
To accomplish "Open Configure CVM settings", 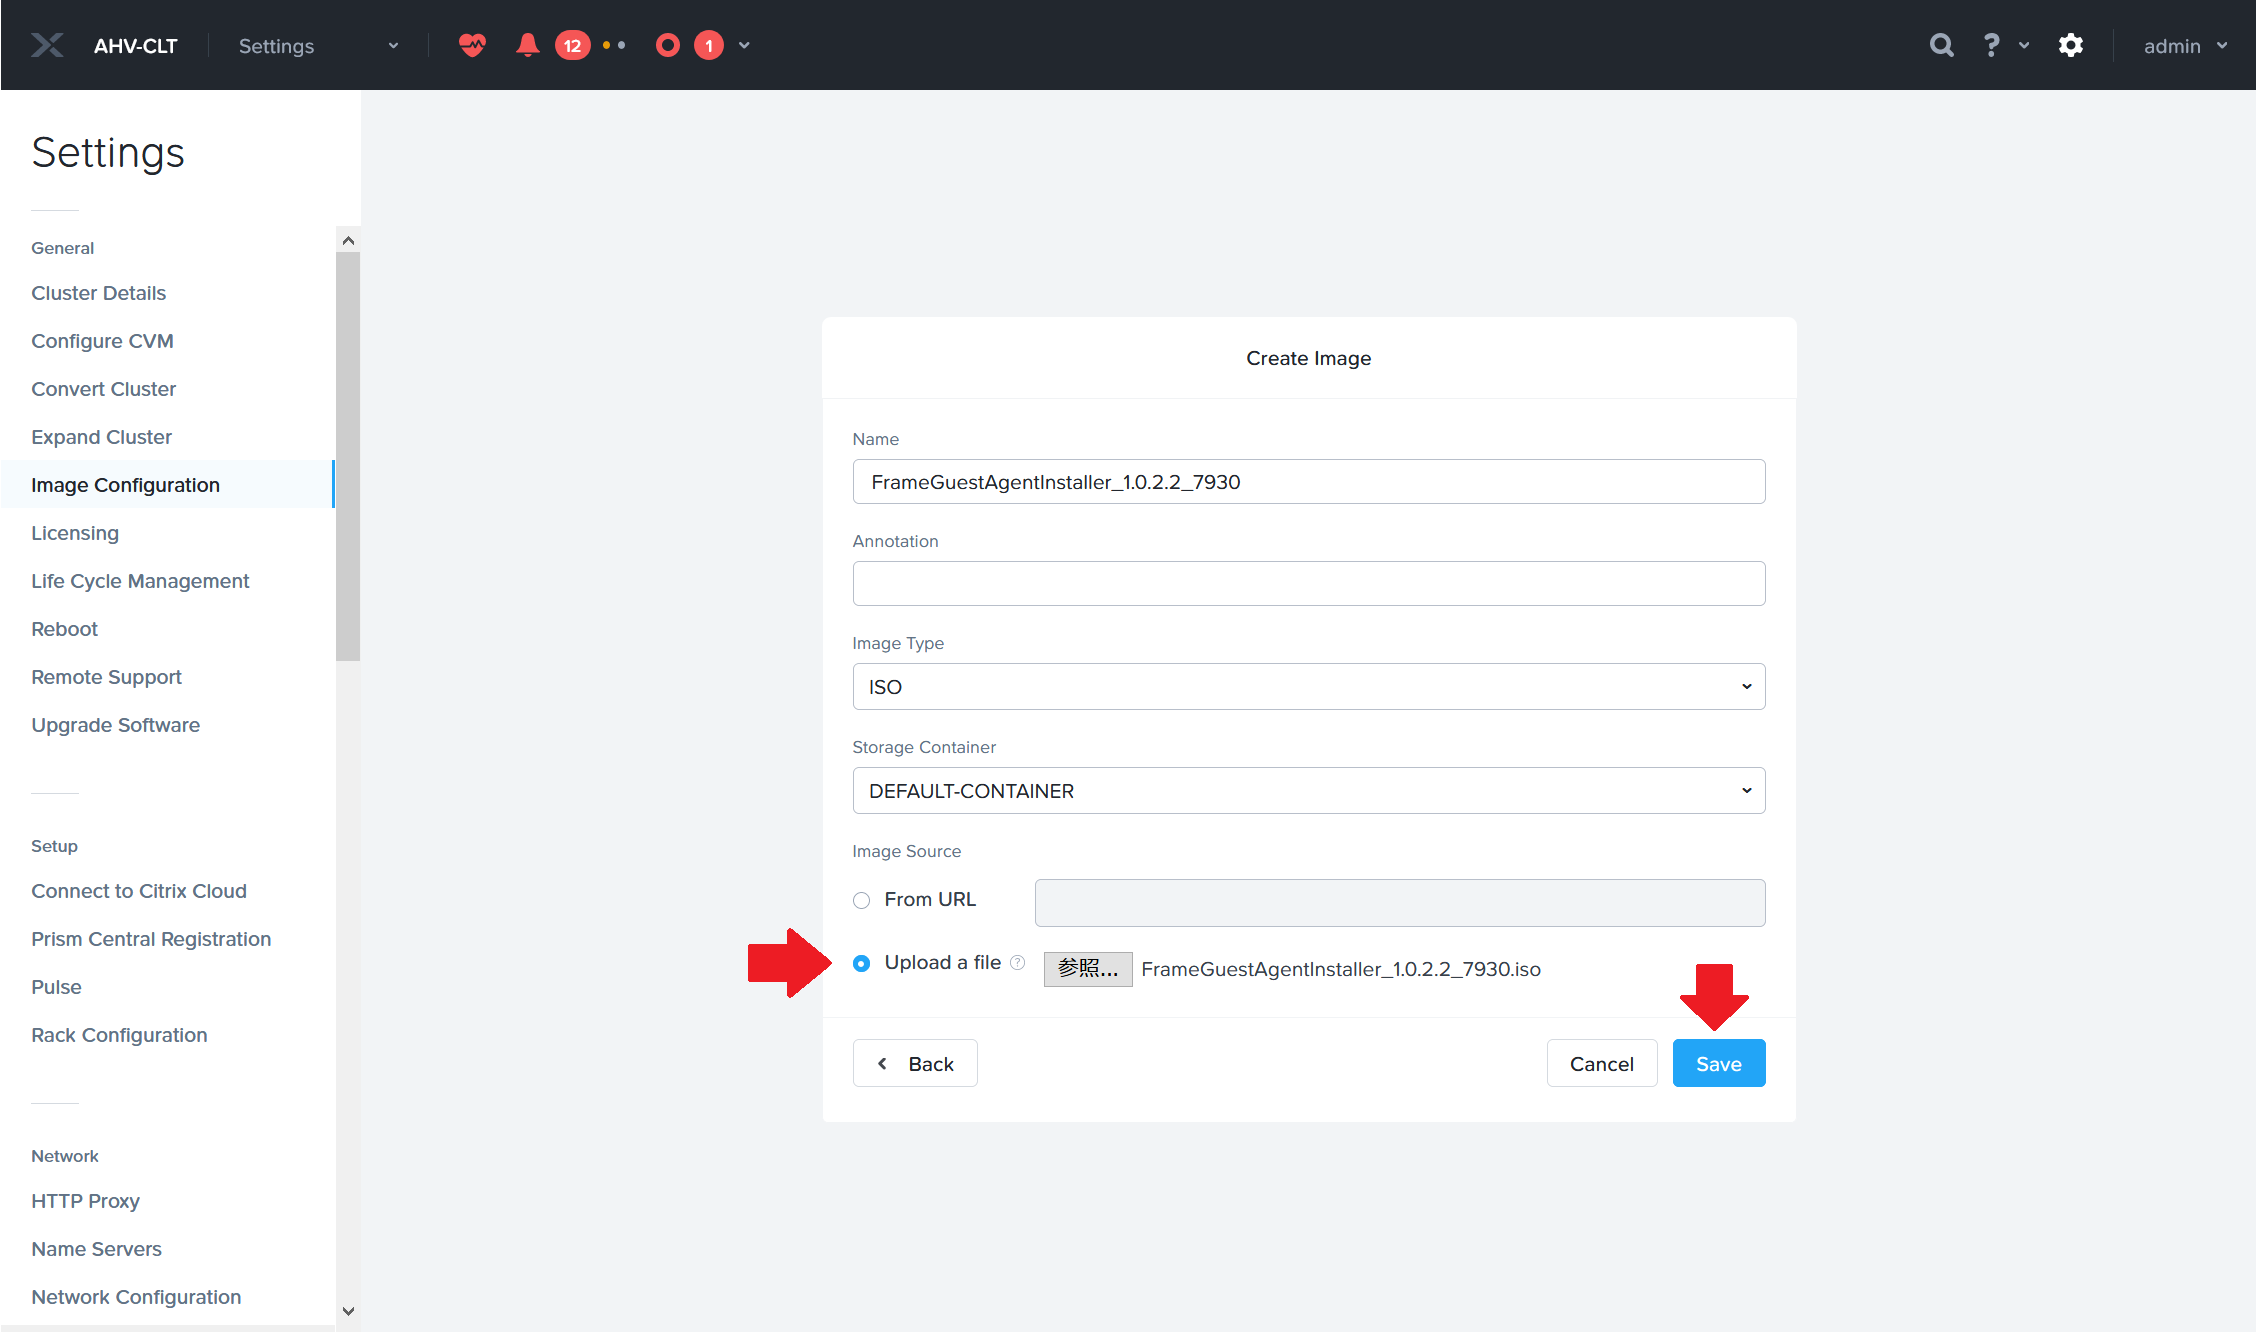I will click(102, 341).
